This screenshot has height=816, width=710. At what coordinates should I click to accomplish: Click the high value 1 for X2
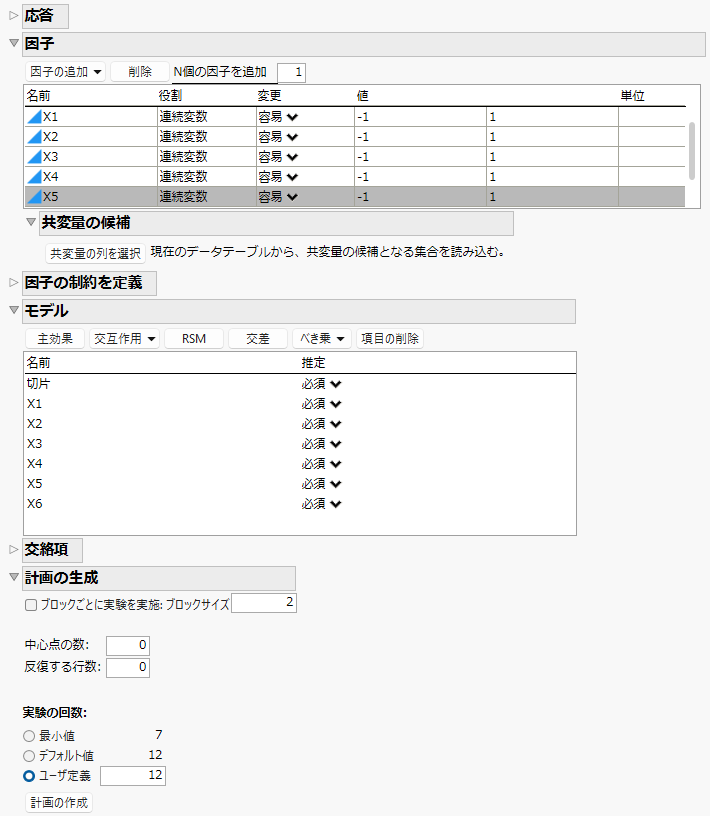tap(553, 137)
